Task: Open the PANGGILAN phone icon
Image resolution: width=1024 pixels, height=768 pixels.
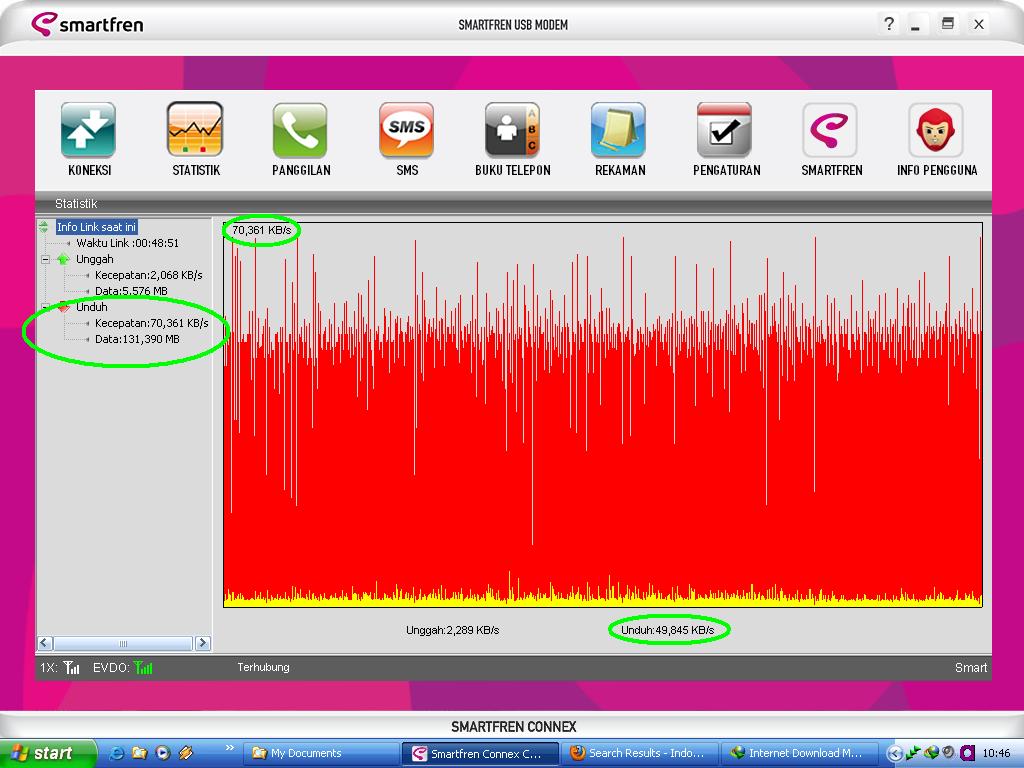Action: coord(300,130)
